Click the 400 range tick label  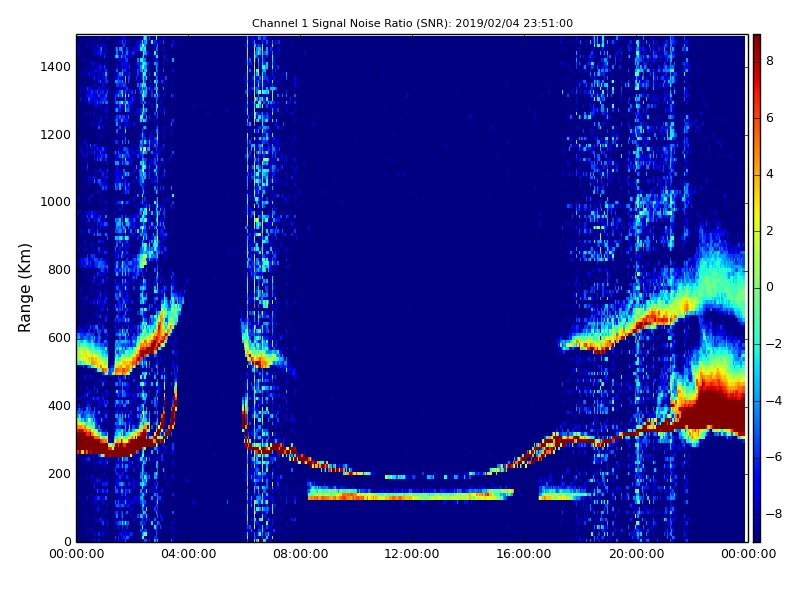point(59,406)
